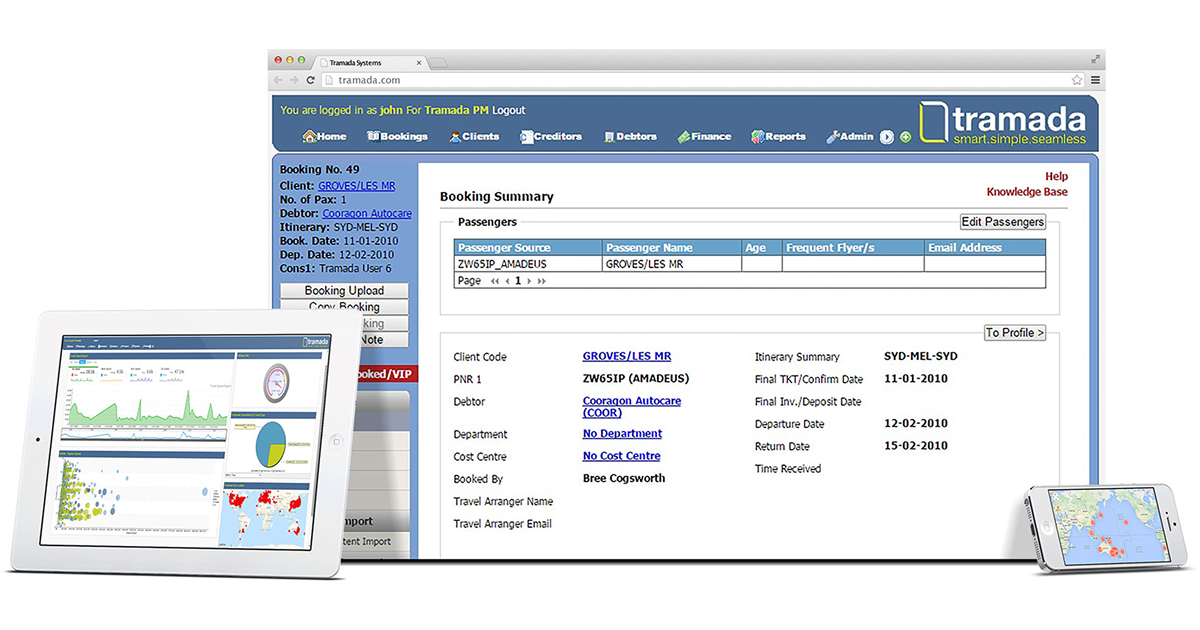Click the Age column header
Screen dimensions: 1200x630
pyautogui.click(x=761, y=248)
